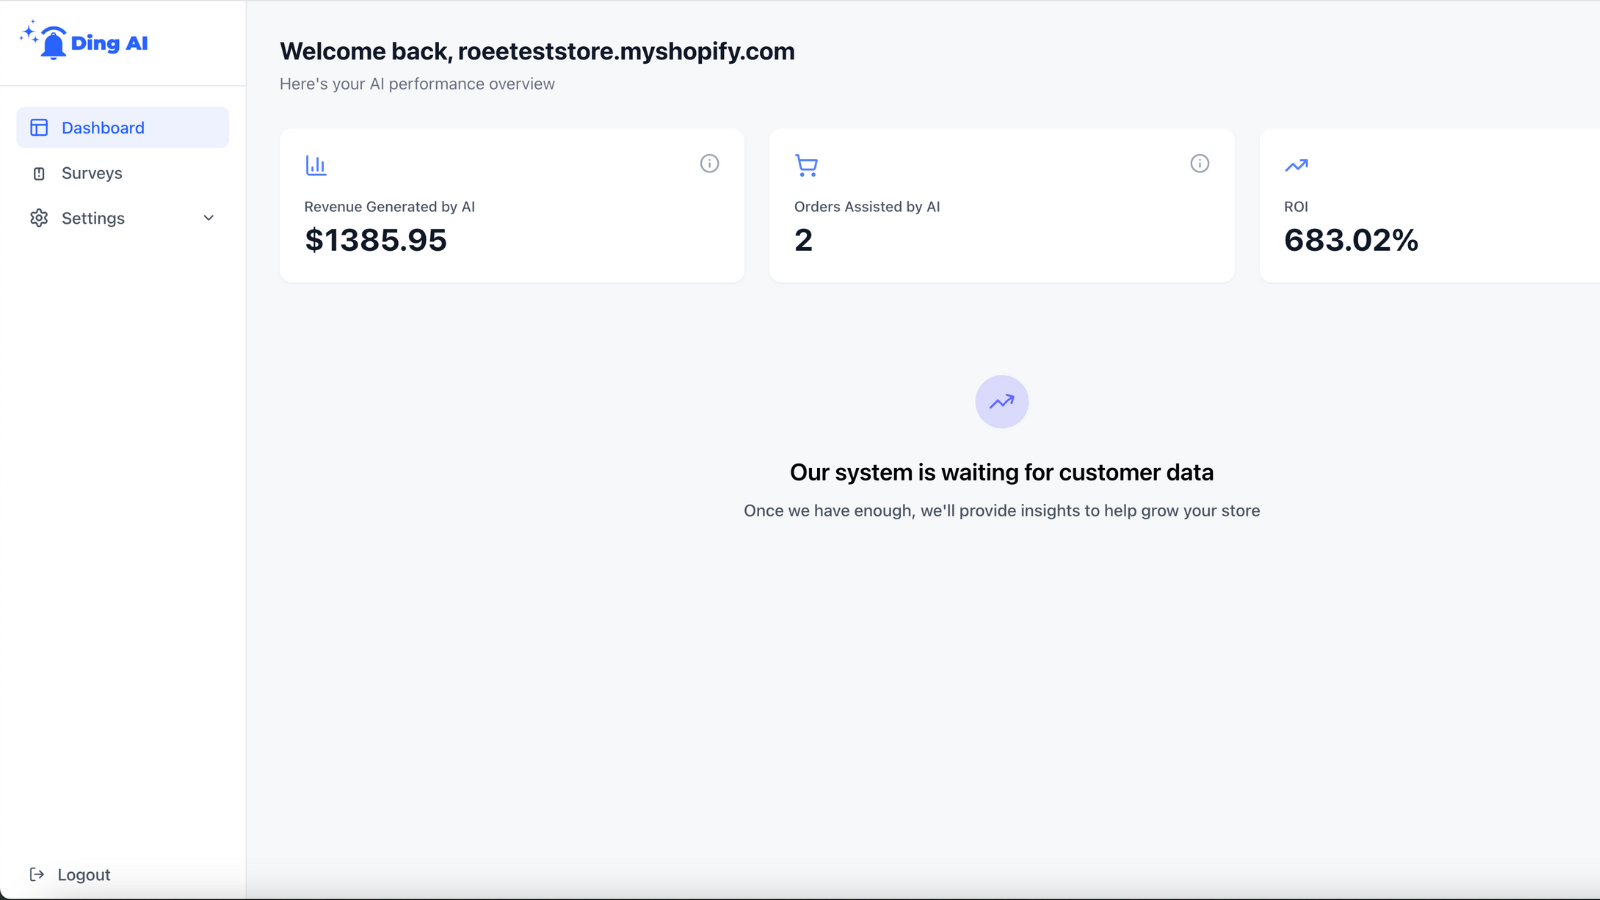Viewport: 1600px width, 900px height.
Task: Log out using the Logout button
Action: pos(70,875)
